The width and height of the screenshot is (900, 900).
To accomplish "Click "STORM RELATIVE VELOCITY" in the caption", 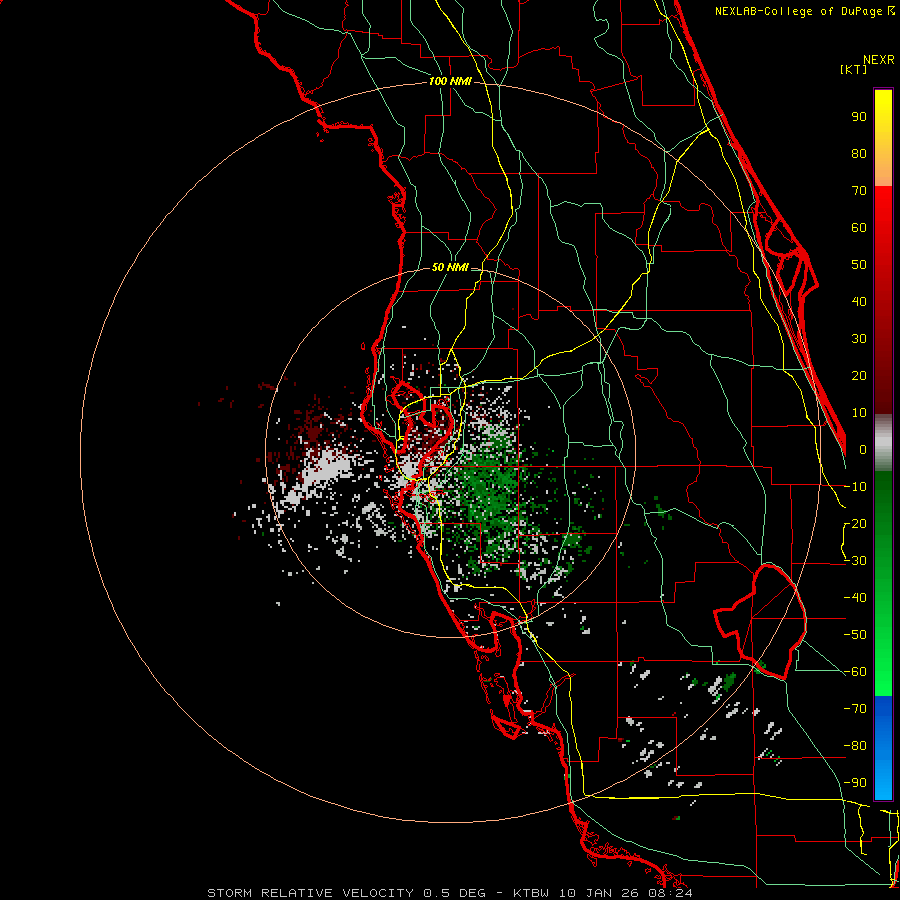I will pos(310,893).
